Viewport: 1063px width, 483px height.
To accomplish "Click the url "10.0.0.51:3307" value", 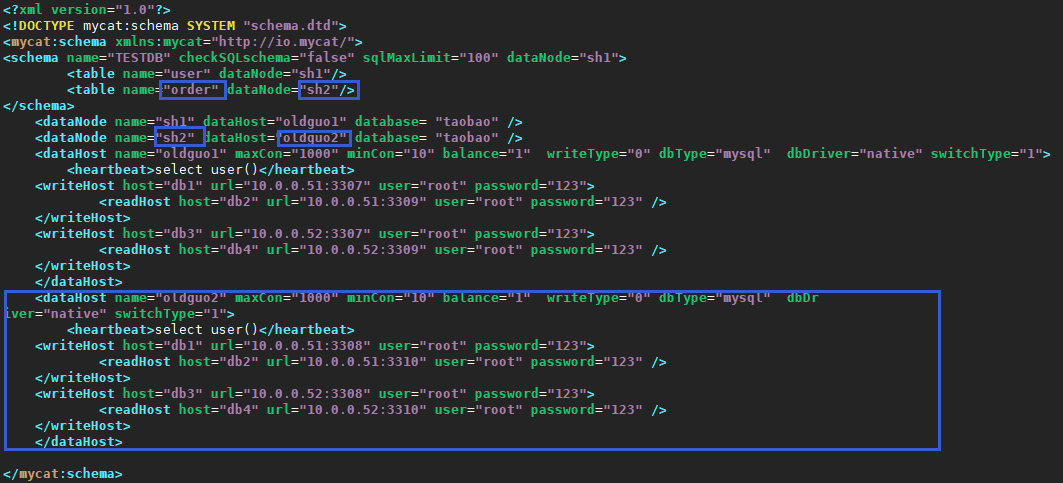I will point(307,186).
